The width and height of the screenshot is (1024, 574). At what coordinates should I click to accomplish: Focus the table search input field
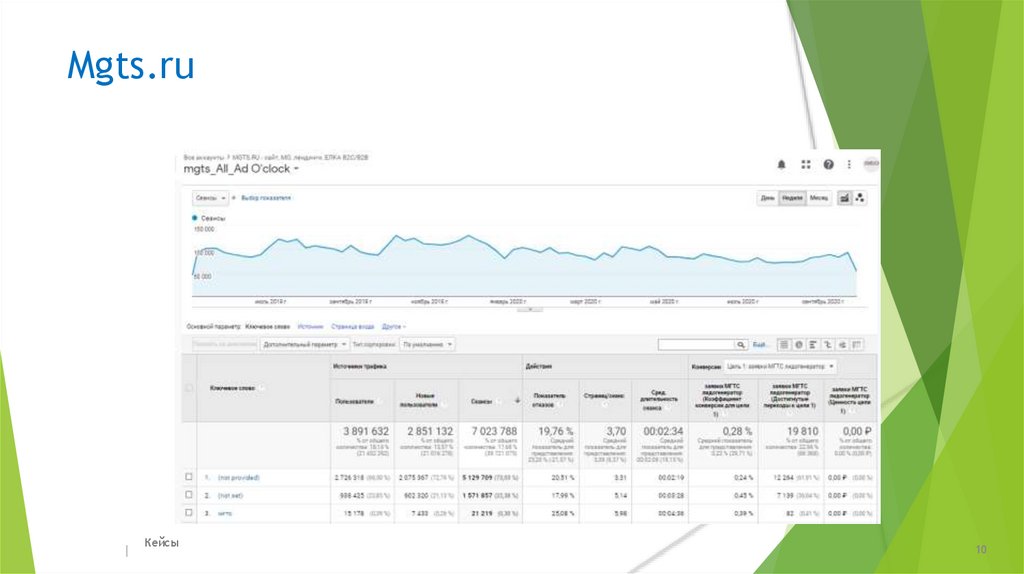point(696,345)
